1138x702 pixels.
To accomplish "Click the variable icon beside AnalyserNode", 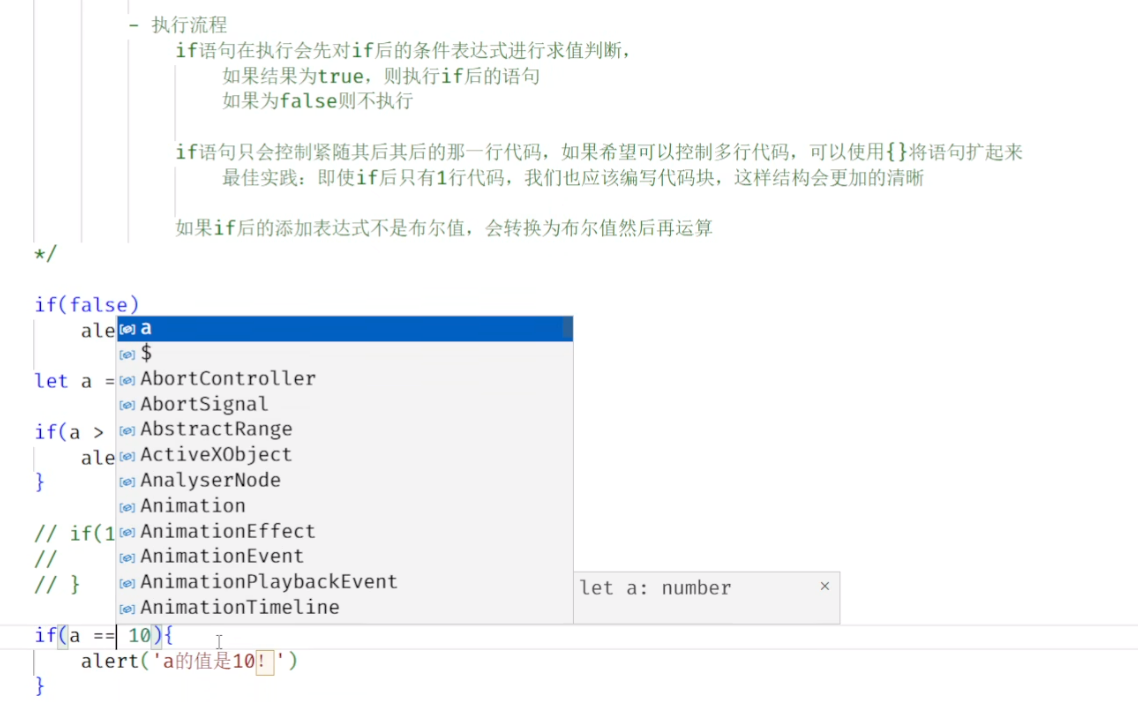I will tap(128, 482).
